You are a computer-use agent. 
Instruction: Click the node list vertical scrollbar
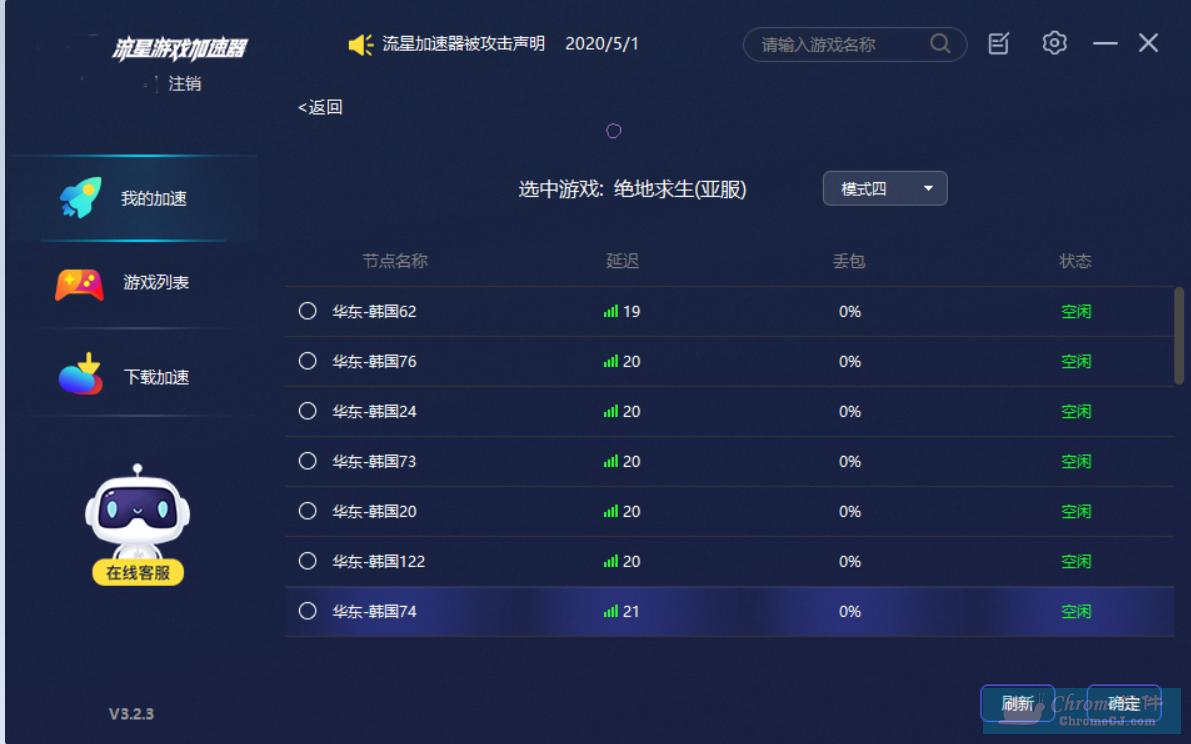click(1179, 335)
